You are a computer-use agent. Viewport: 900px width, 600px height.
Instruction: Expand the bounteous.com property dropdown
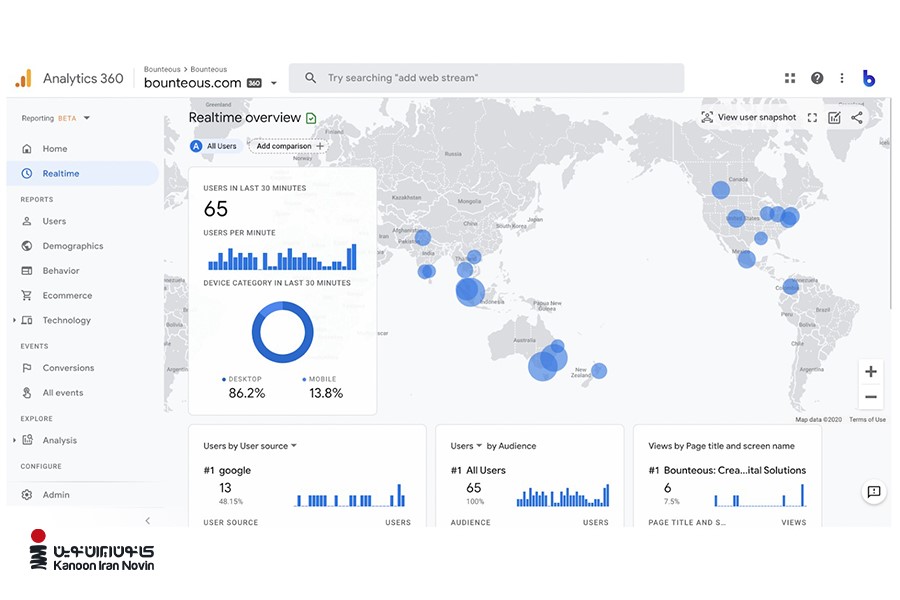[274, 84]
